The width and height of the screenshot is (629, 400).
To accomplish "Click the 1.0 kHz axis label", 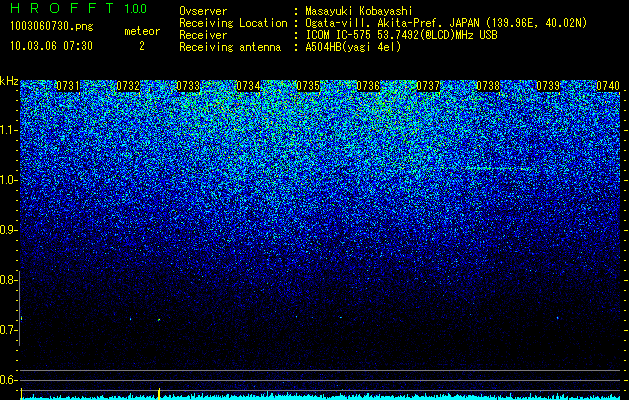I will (x=9, y=180).
